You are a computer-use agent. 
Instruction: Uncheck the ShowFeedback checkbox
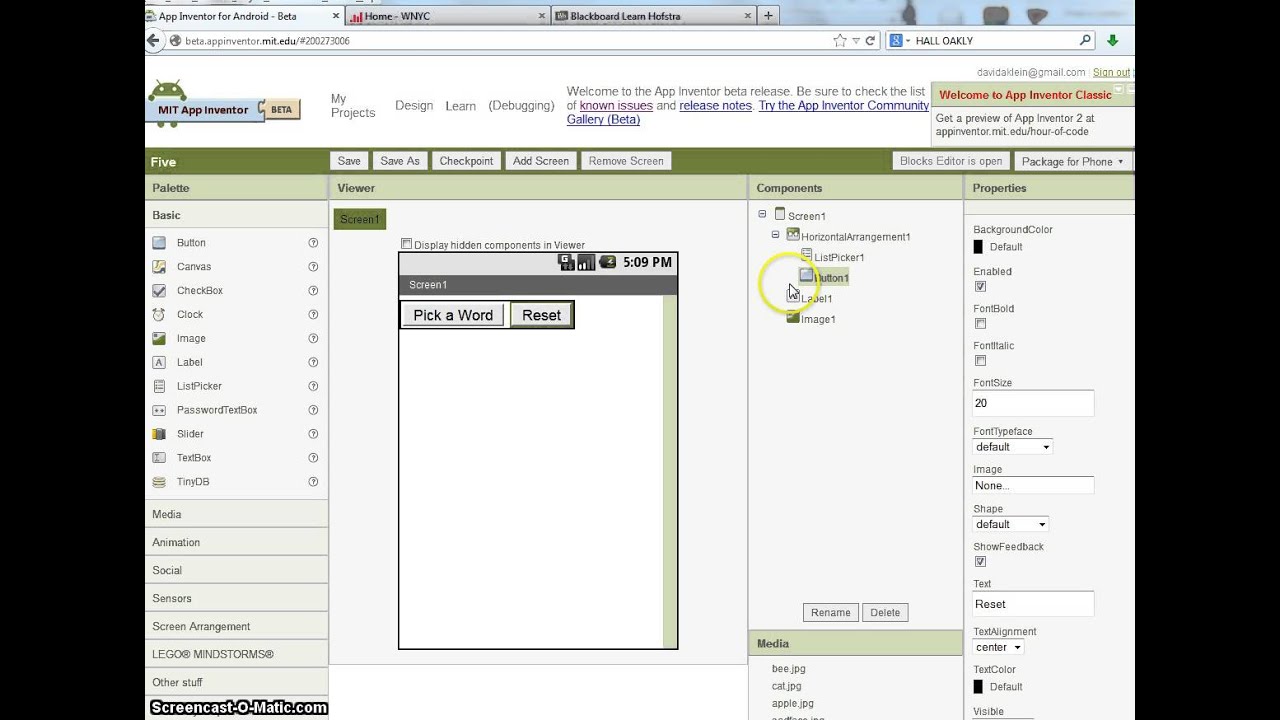[x=980, y=562]
